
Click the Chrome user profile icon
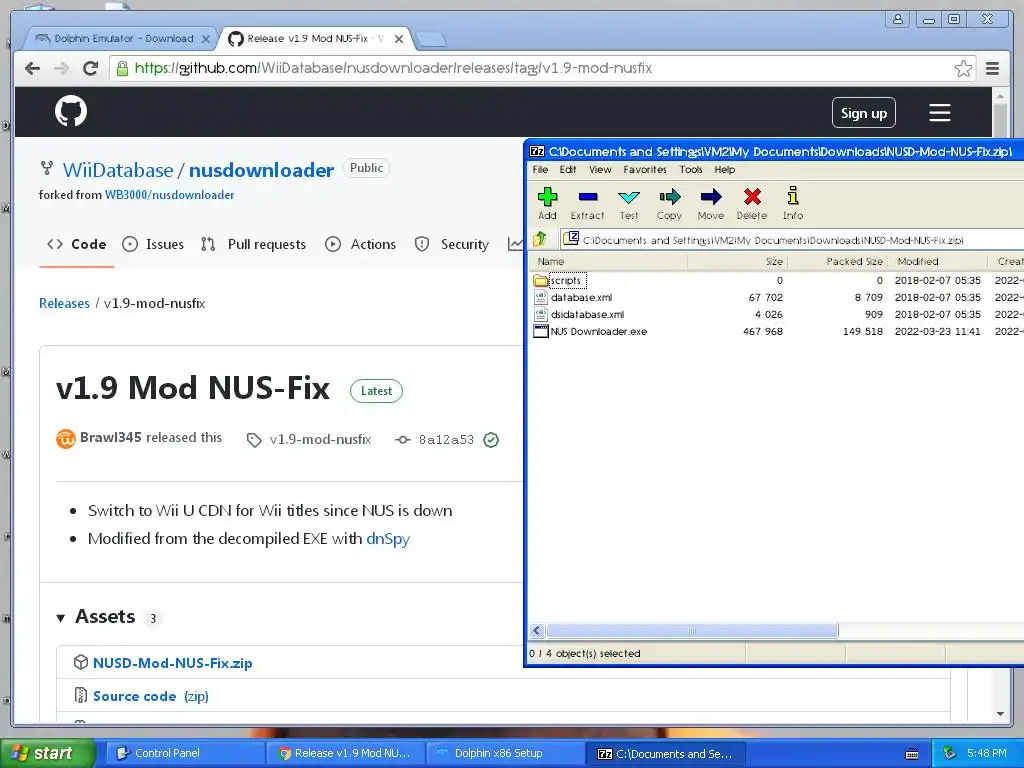coord(898,19)
